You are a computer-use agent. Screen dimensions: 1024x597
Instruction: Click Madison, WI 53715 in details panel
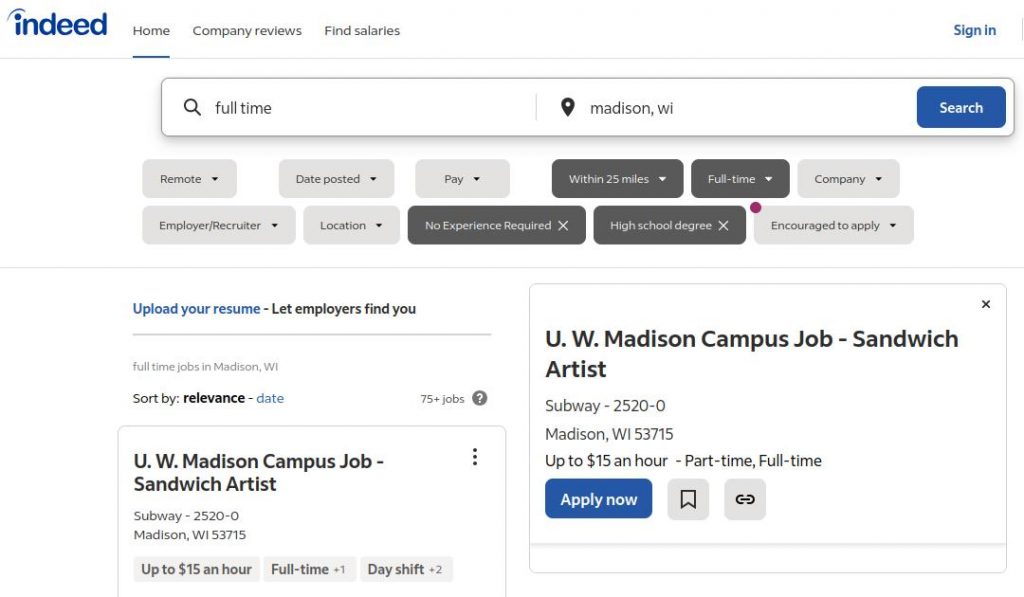(x=609, y=434)
